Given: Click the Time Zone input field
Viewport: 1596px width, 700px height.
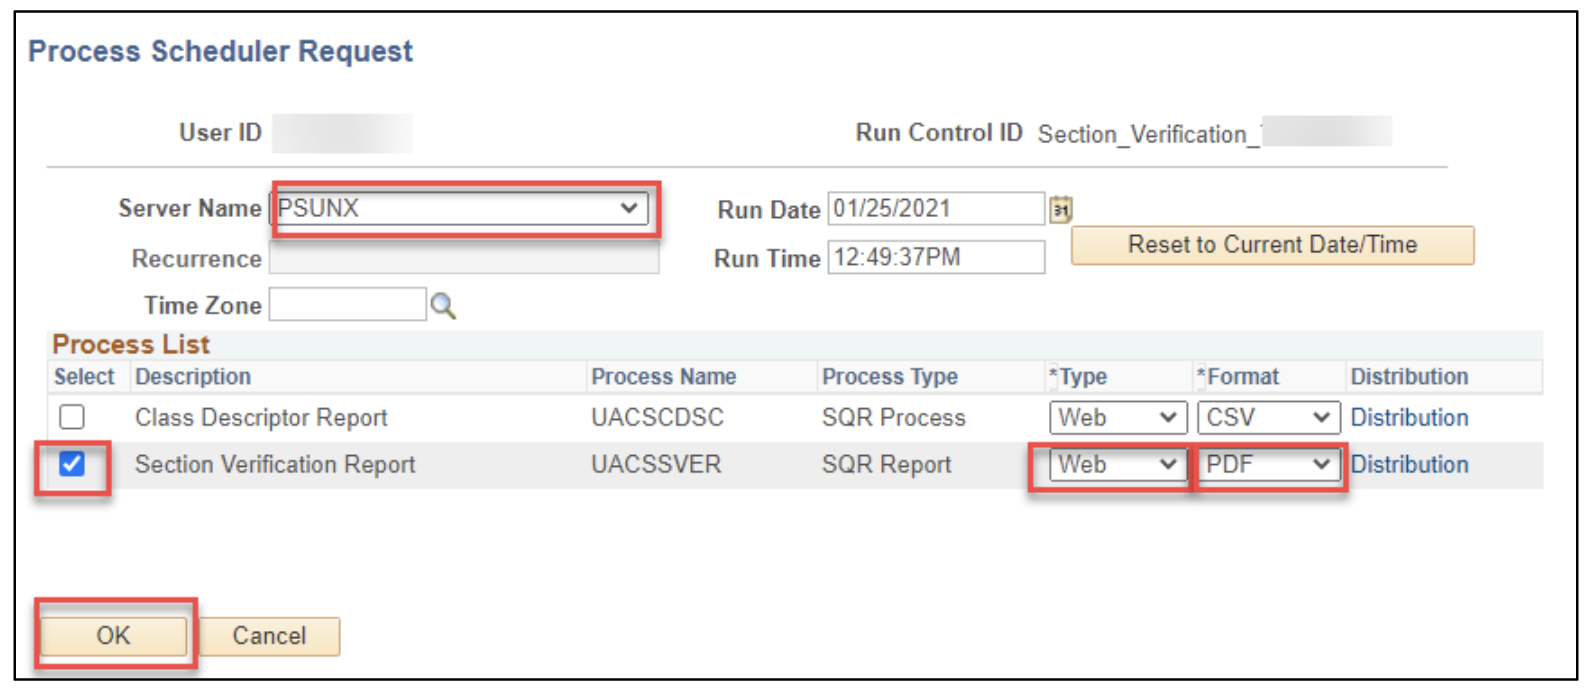Looking at the screenshot, I should coord(347,305).
